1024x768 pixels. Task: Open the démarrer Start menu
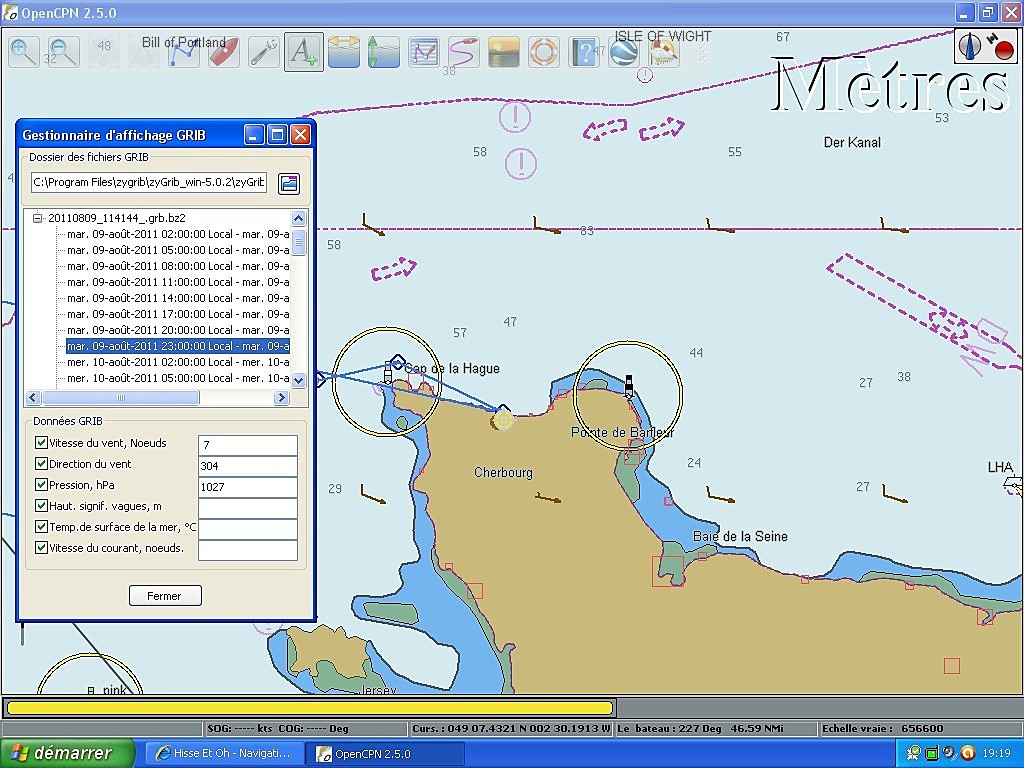click(x=67, y=753)
